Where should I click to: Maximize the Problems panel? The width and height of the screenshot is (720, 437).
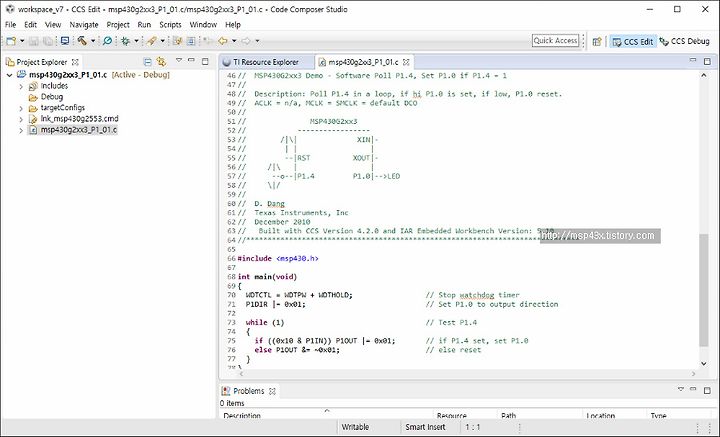tap(707, 391)
